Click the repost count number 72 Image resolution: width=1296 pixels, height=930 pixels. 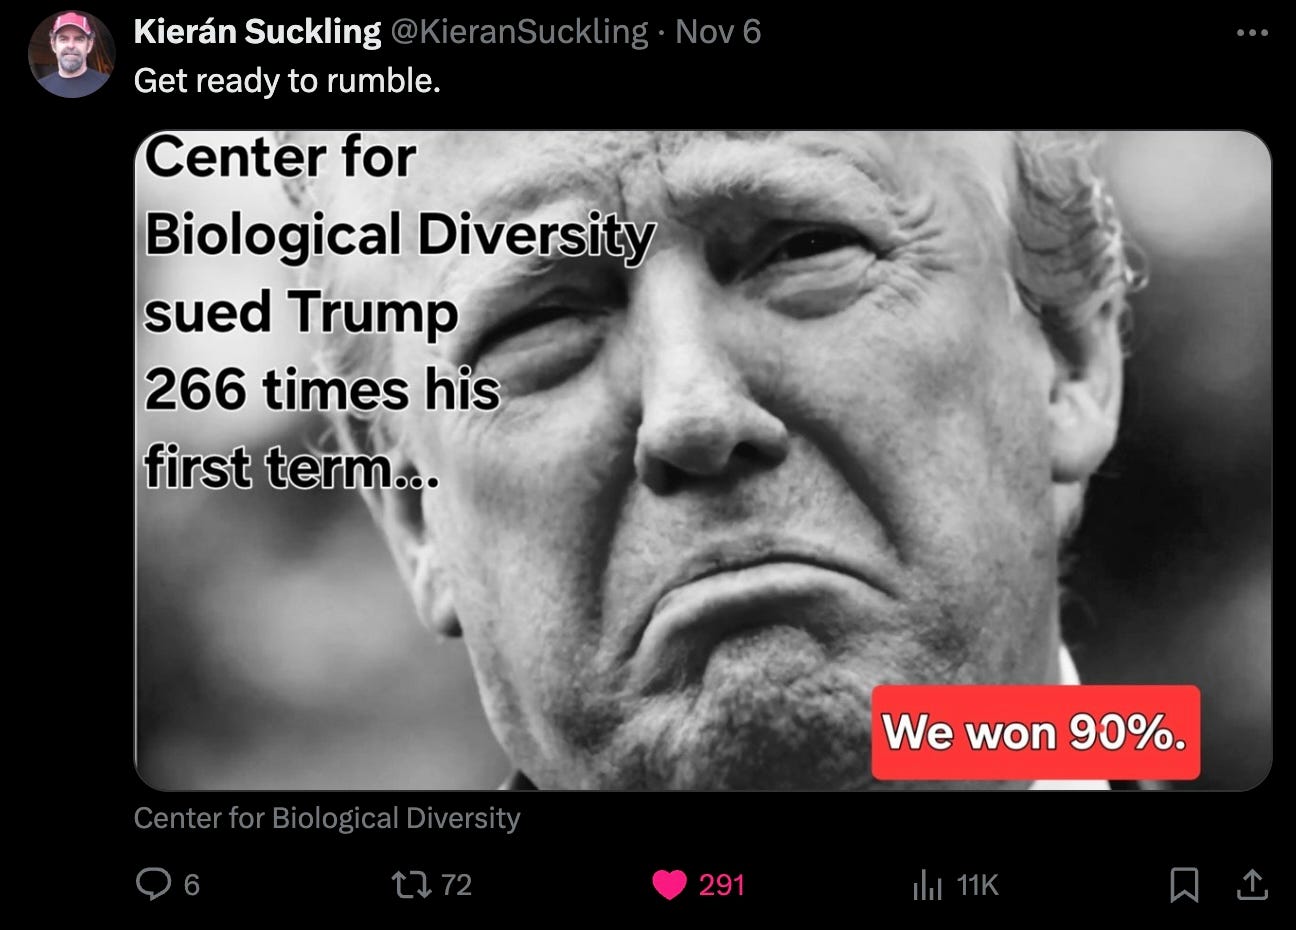(456, 885)
